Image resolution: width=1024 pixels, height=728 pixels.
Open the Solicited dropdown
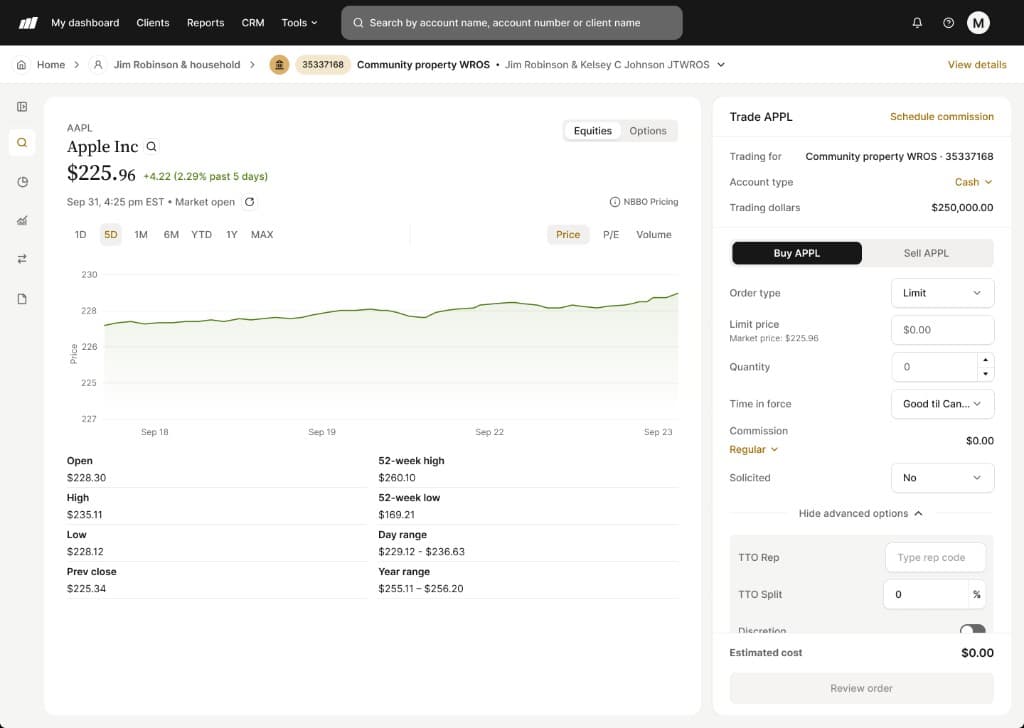coord(942,478)
